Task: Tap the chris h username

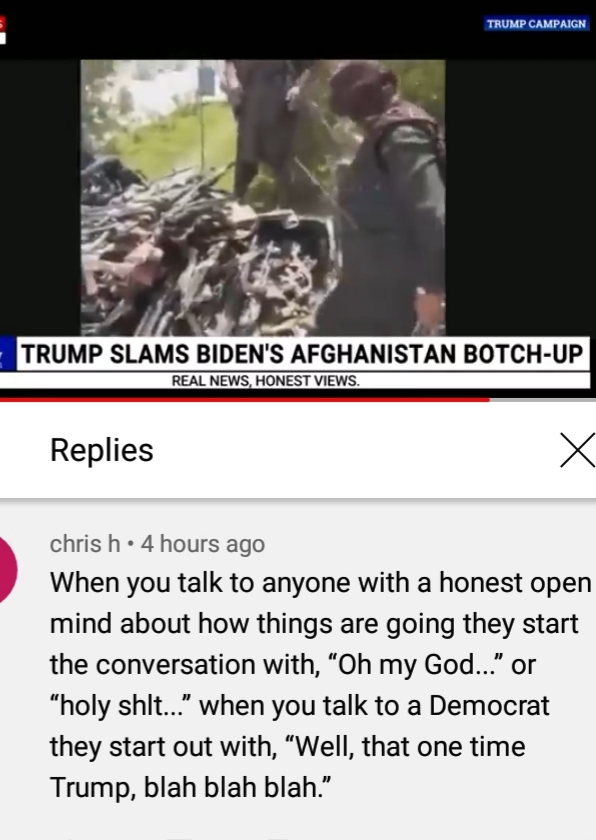Action: pos(85,544)
